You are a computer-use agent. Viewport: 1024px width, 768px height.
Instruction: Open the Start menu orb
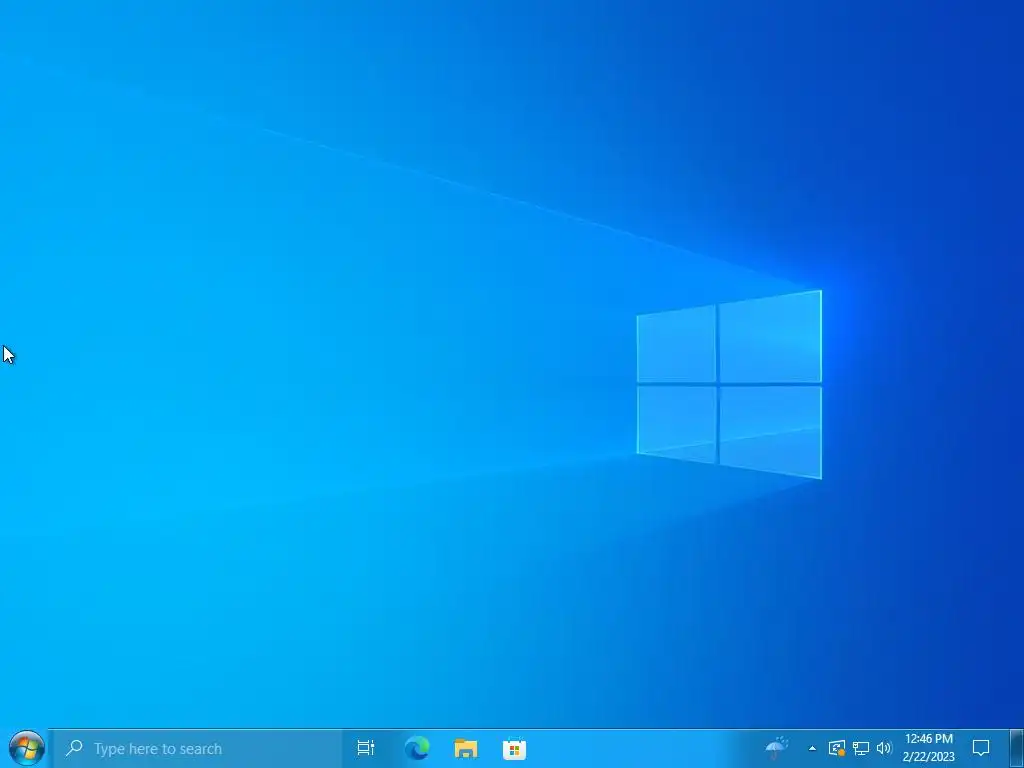tap(27, 748)
